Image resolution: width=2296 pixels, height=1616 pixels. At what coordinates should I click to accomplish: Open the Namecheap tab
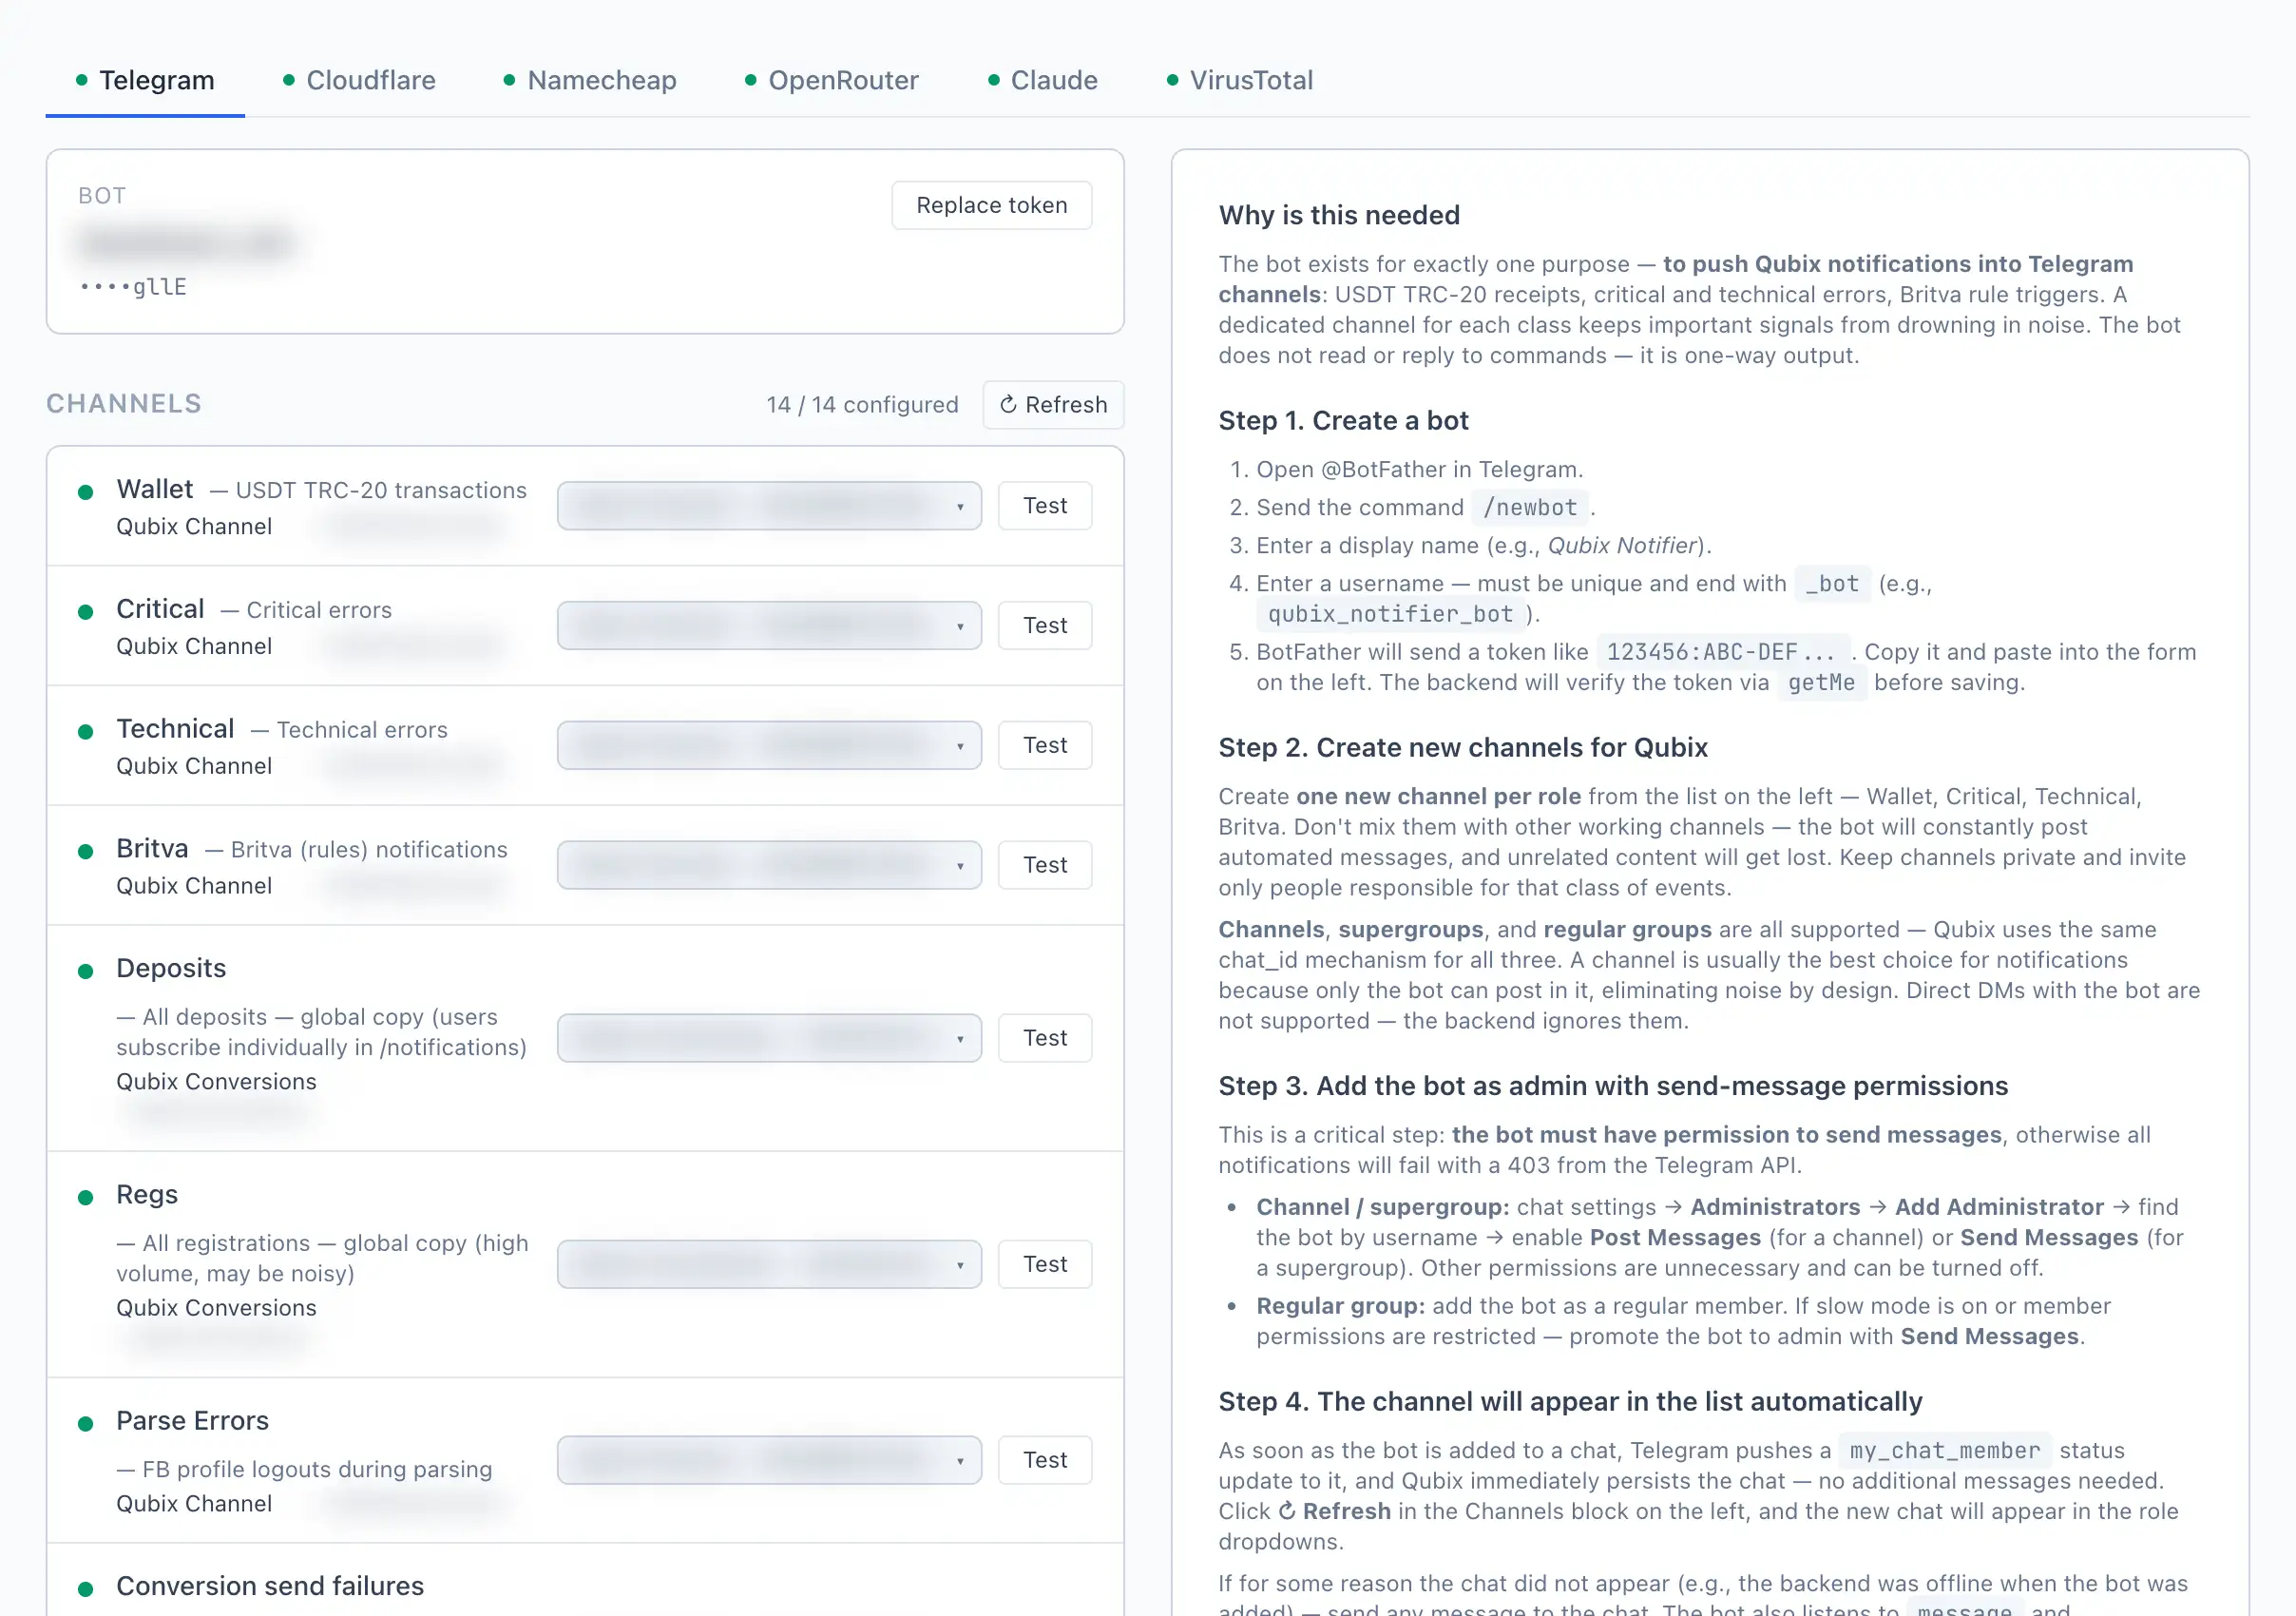(590, 80)
